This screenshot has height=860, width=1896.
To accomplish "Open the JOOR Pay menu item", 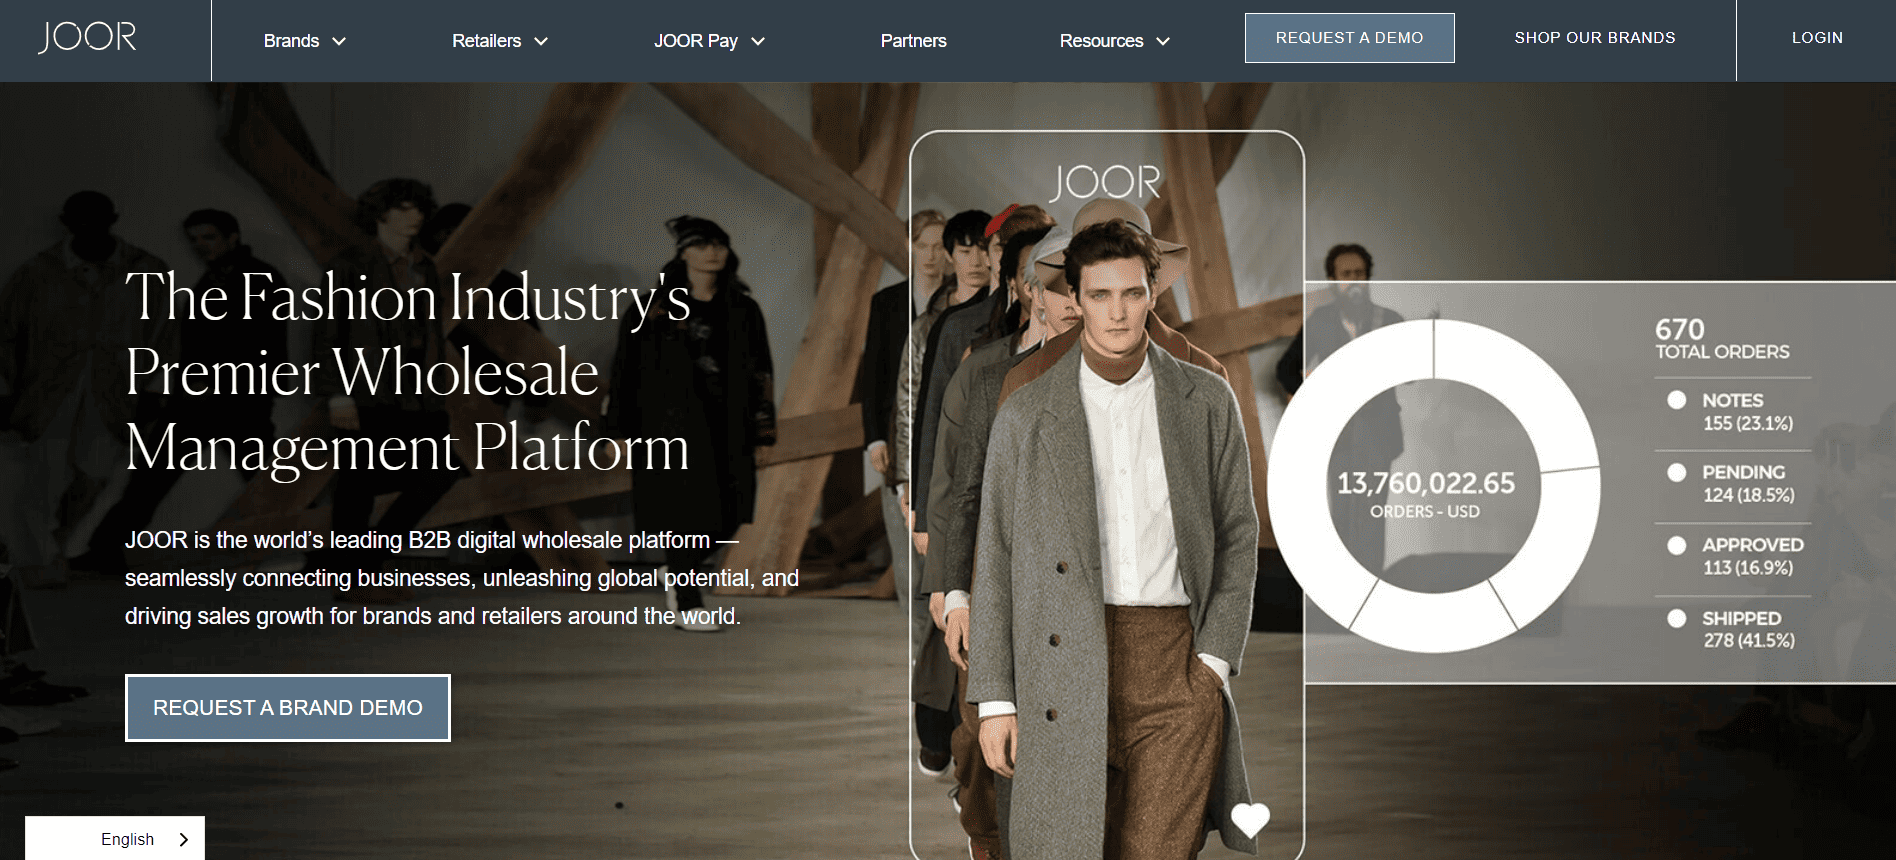I will 696,41.
